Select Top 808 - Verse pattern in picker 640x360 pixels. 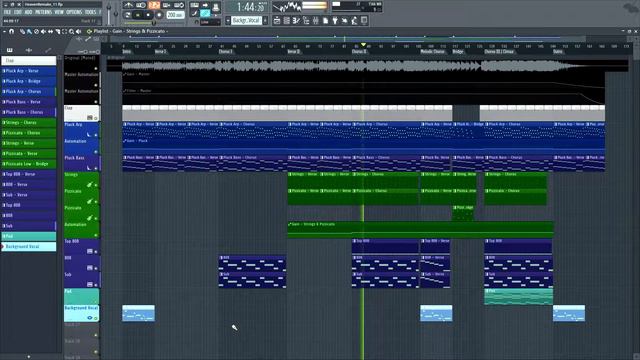point(29,174)
